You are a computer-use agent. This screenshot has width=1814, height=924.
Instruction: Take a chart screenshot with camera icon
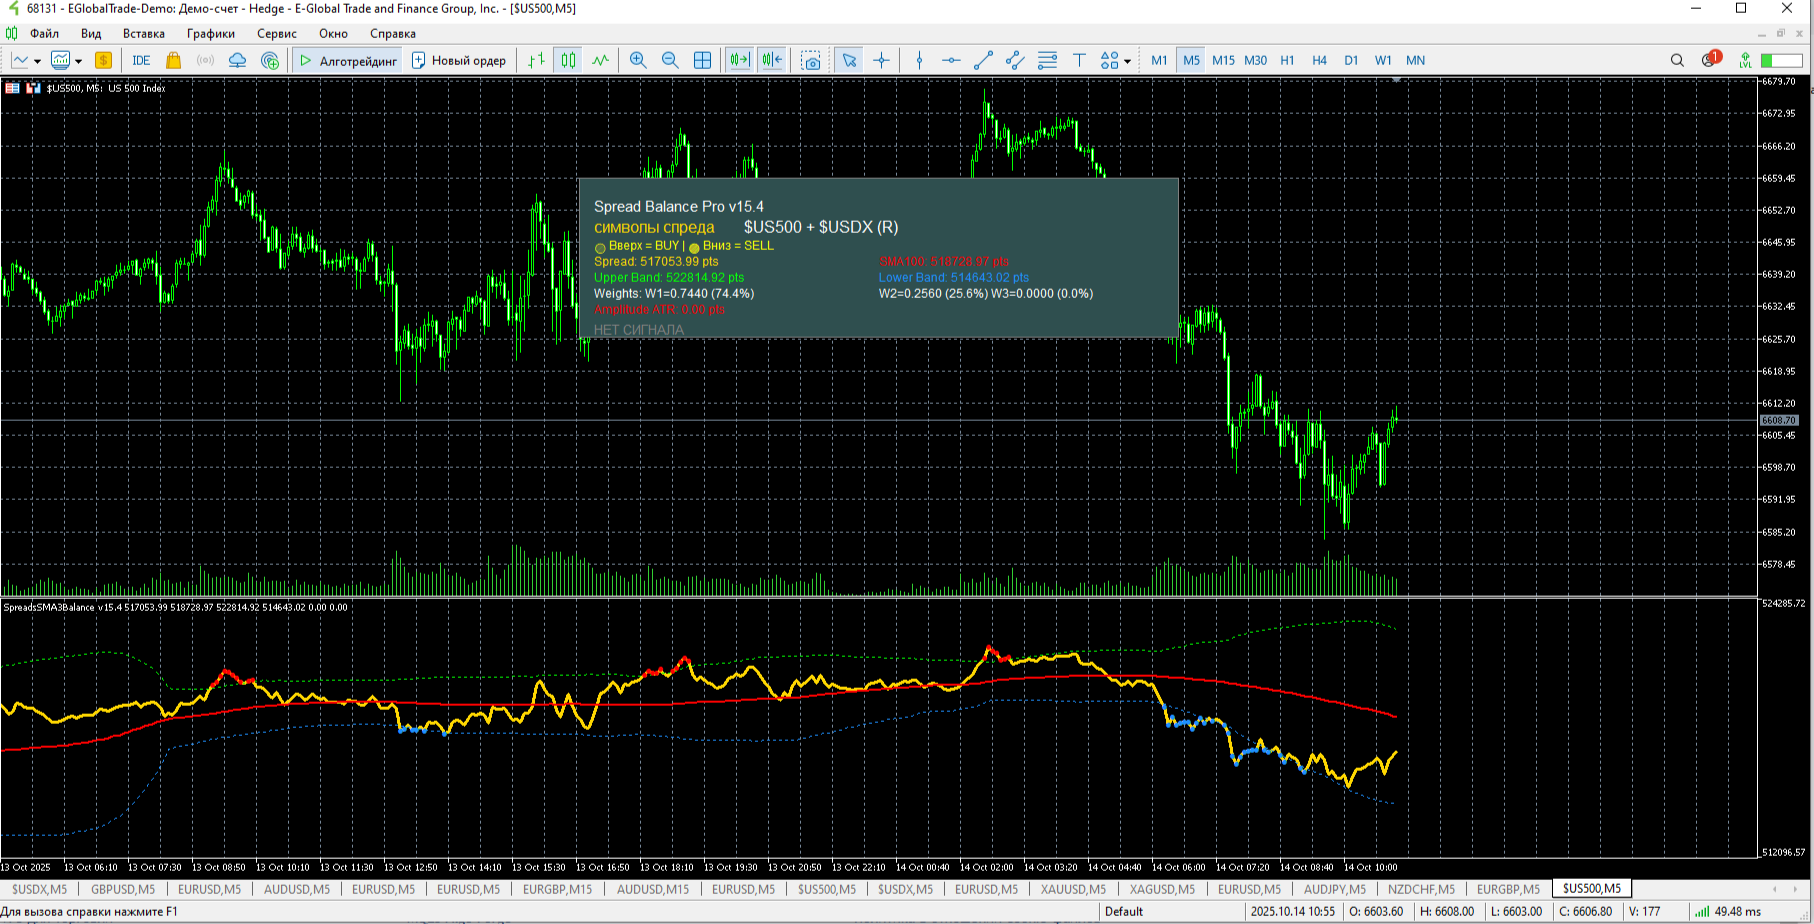(811, 60)
